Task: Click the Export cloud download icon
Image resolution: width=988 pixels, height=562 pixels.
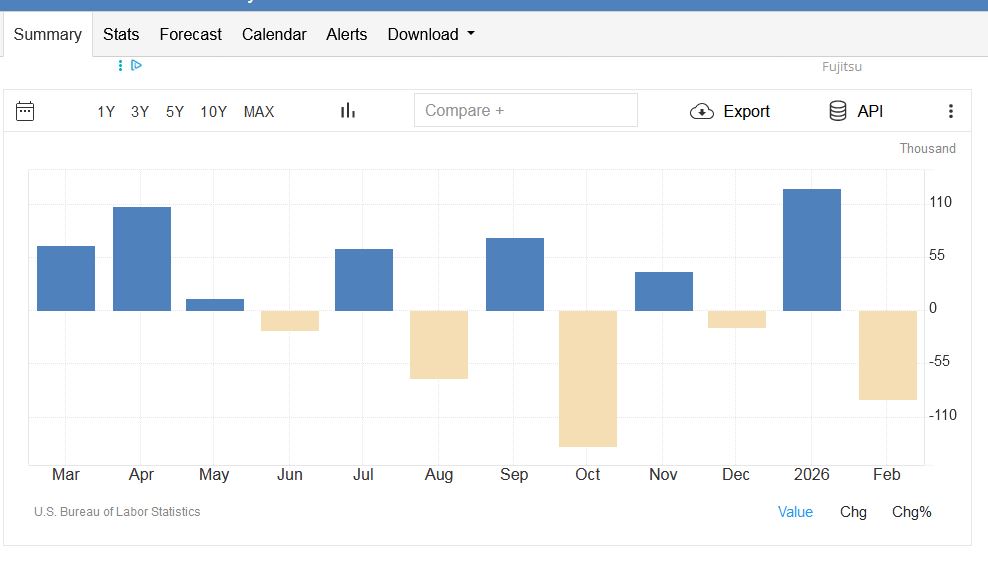Action: tap(702, 111)
